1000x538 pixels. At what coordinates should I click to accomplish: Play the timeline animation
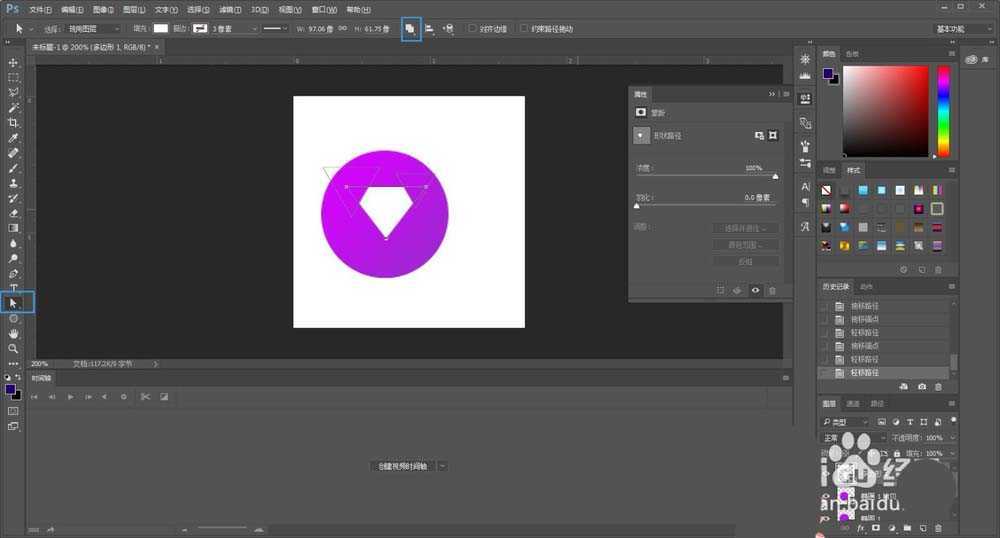click(70, 397)
